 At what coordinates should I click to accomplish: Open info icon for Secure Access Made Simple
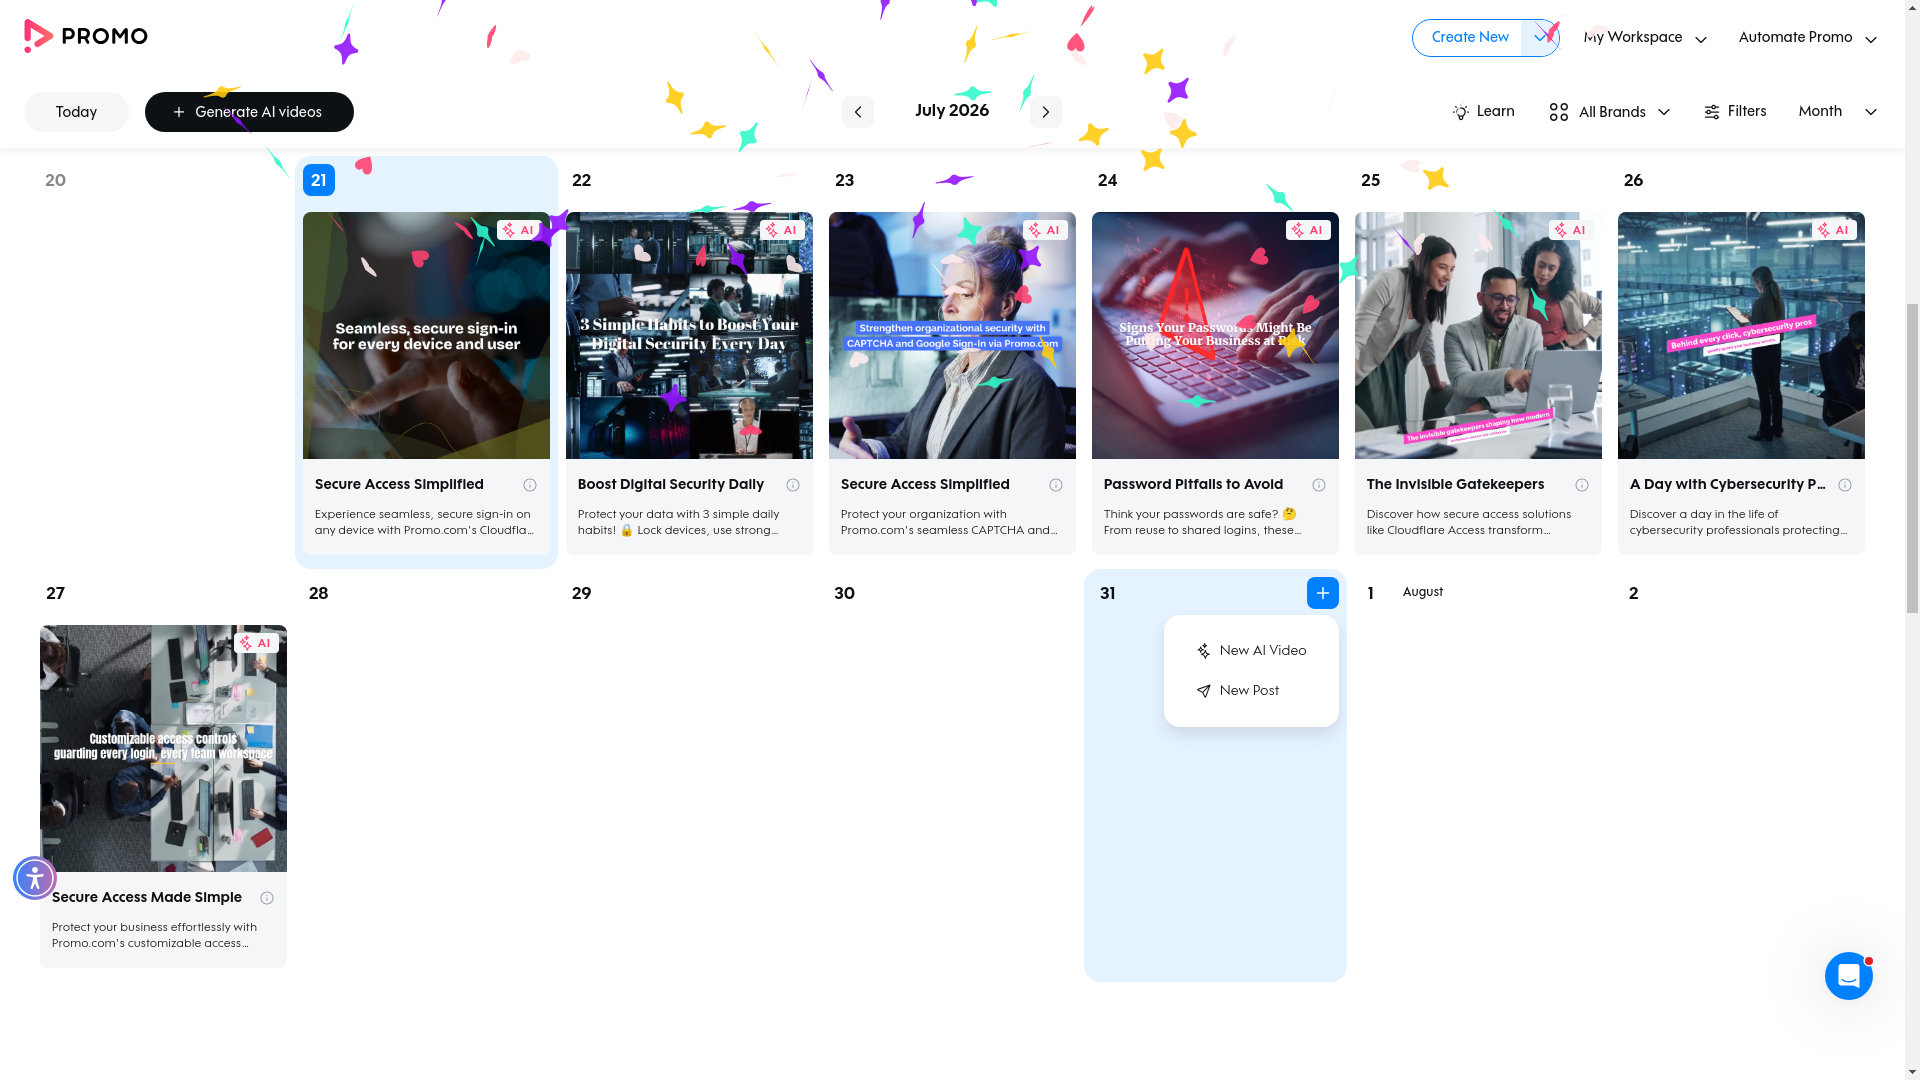(x=267, y=898)
